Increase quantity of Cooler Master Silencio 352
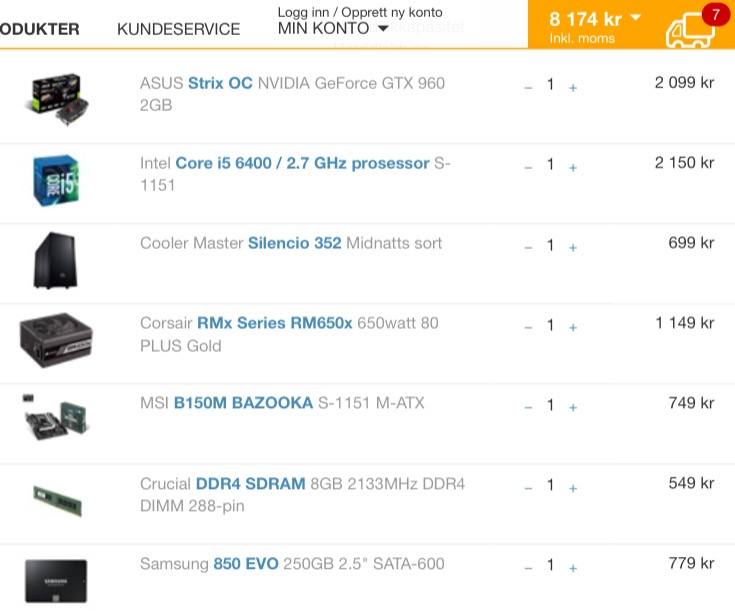 [x=573, y=248]
